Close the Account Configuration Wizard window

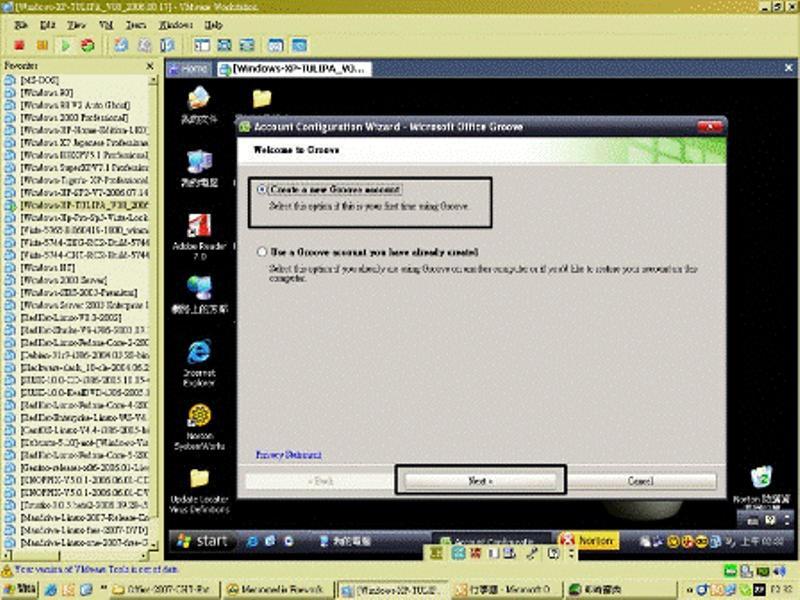point(710,127)
